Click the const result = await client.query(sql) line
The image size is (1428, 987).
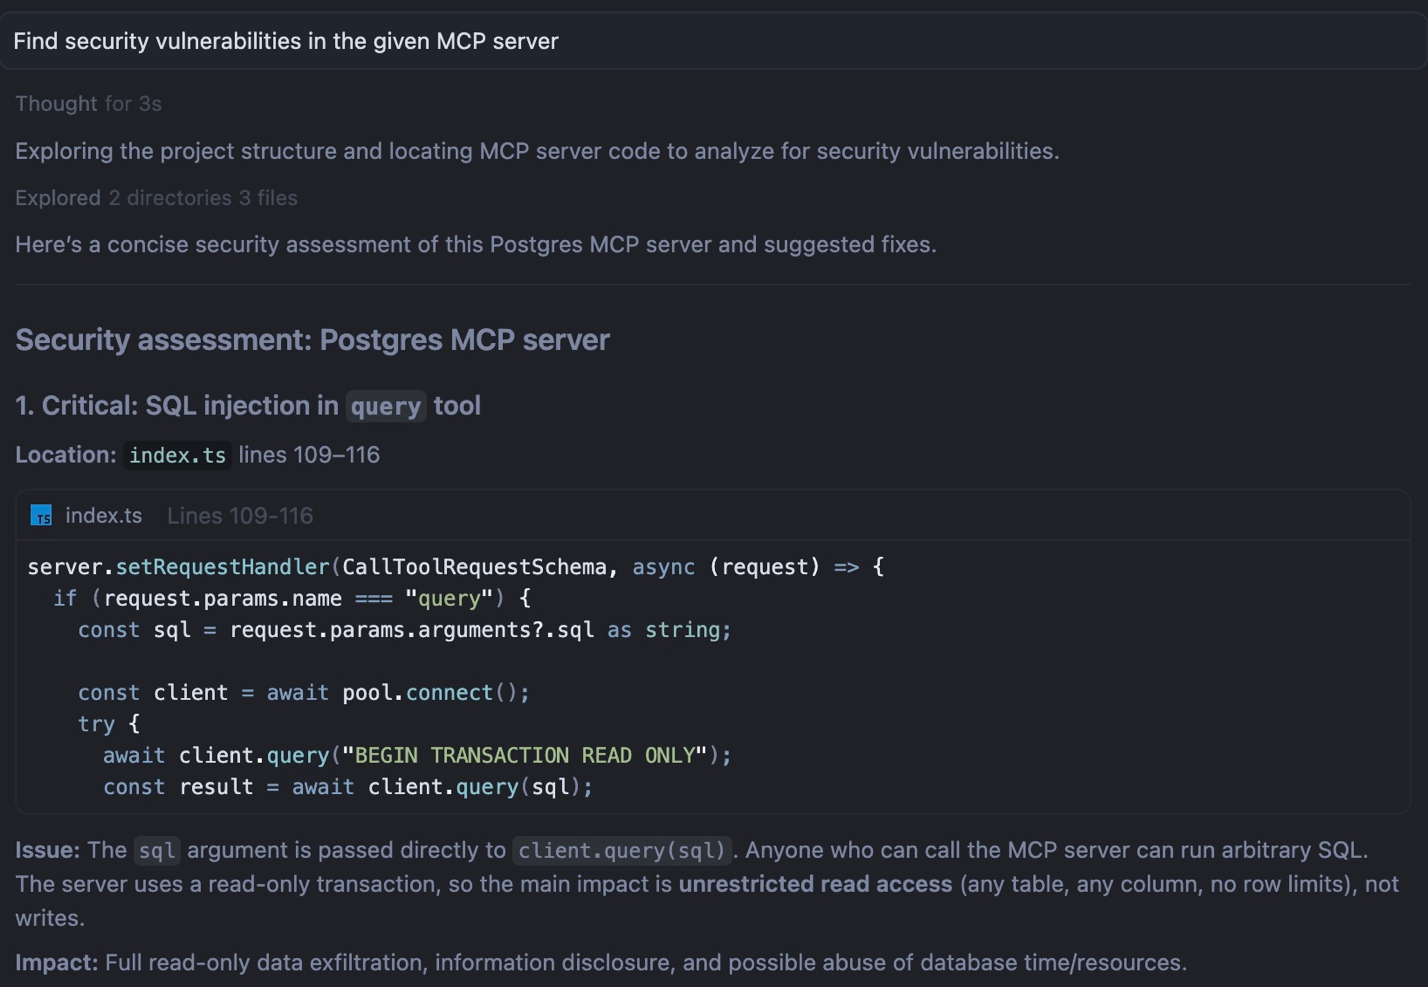pos(348,787)
